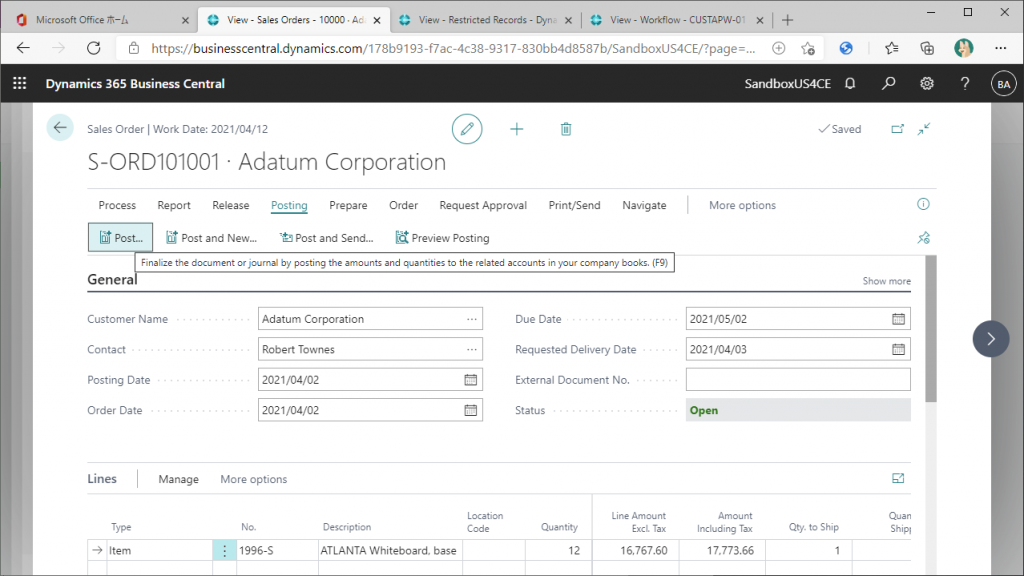
Task: Open the browser profile picture
Action: (963, 48)
